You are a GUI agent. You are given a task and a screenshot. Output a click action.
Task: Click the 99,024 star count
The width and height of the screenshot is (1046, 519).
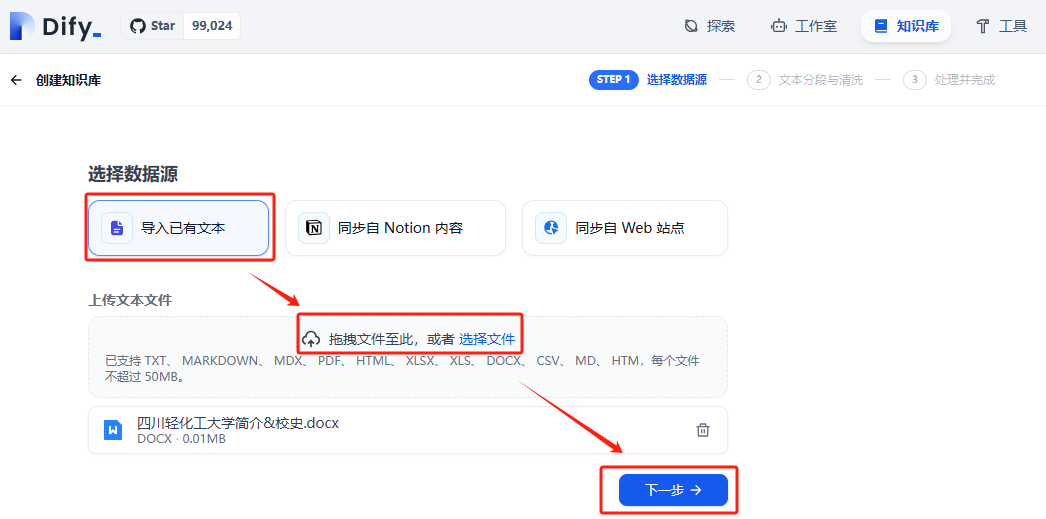coord(212,26)
